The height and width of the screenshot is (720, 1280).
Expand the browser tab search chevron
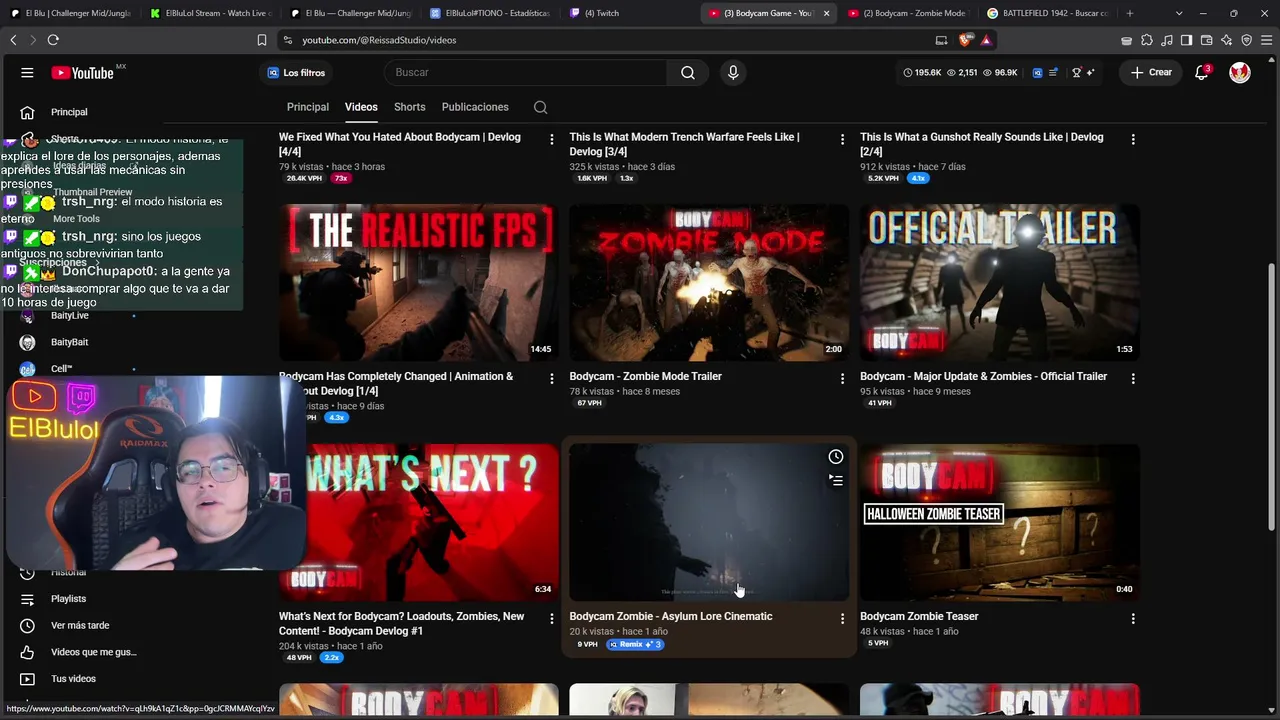[x=1179, y=13]
